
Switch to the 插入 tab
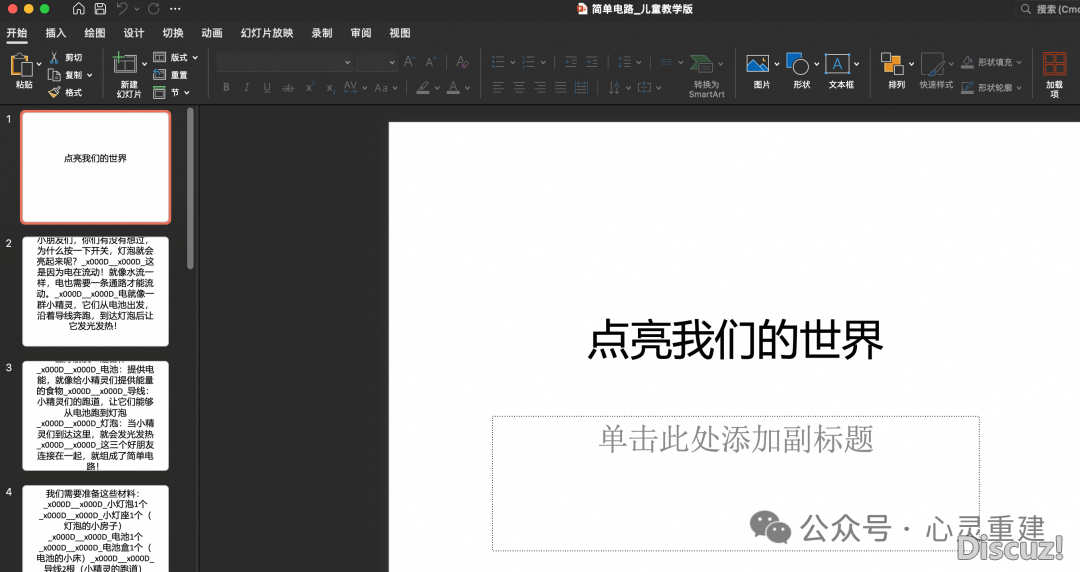point(56,33)
